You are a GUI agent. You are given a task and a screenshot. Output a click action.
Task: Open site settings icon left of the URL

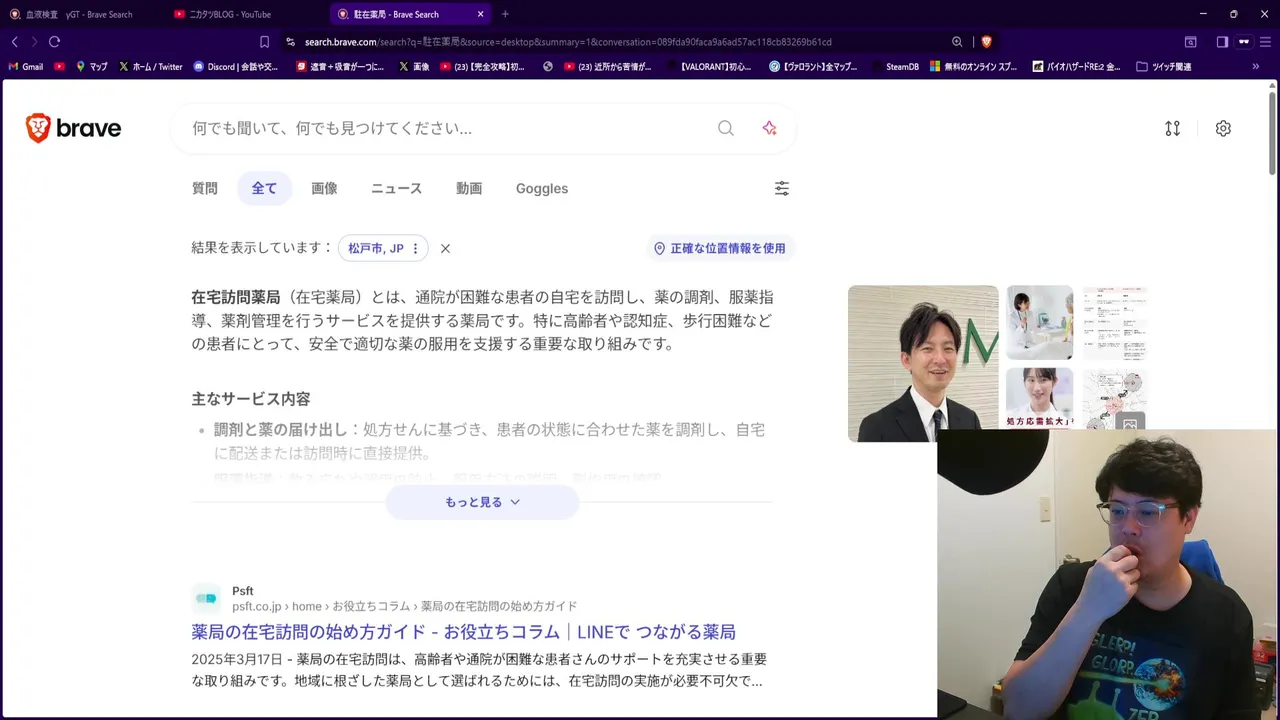(x=290, y=42)
